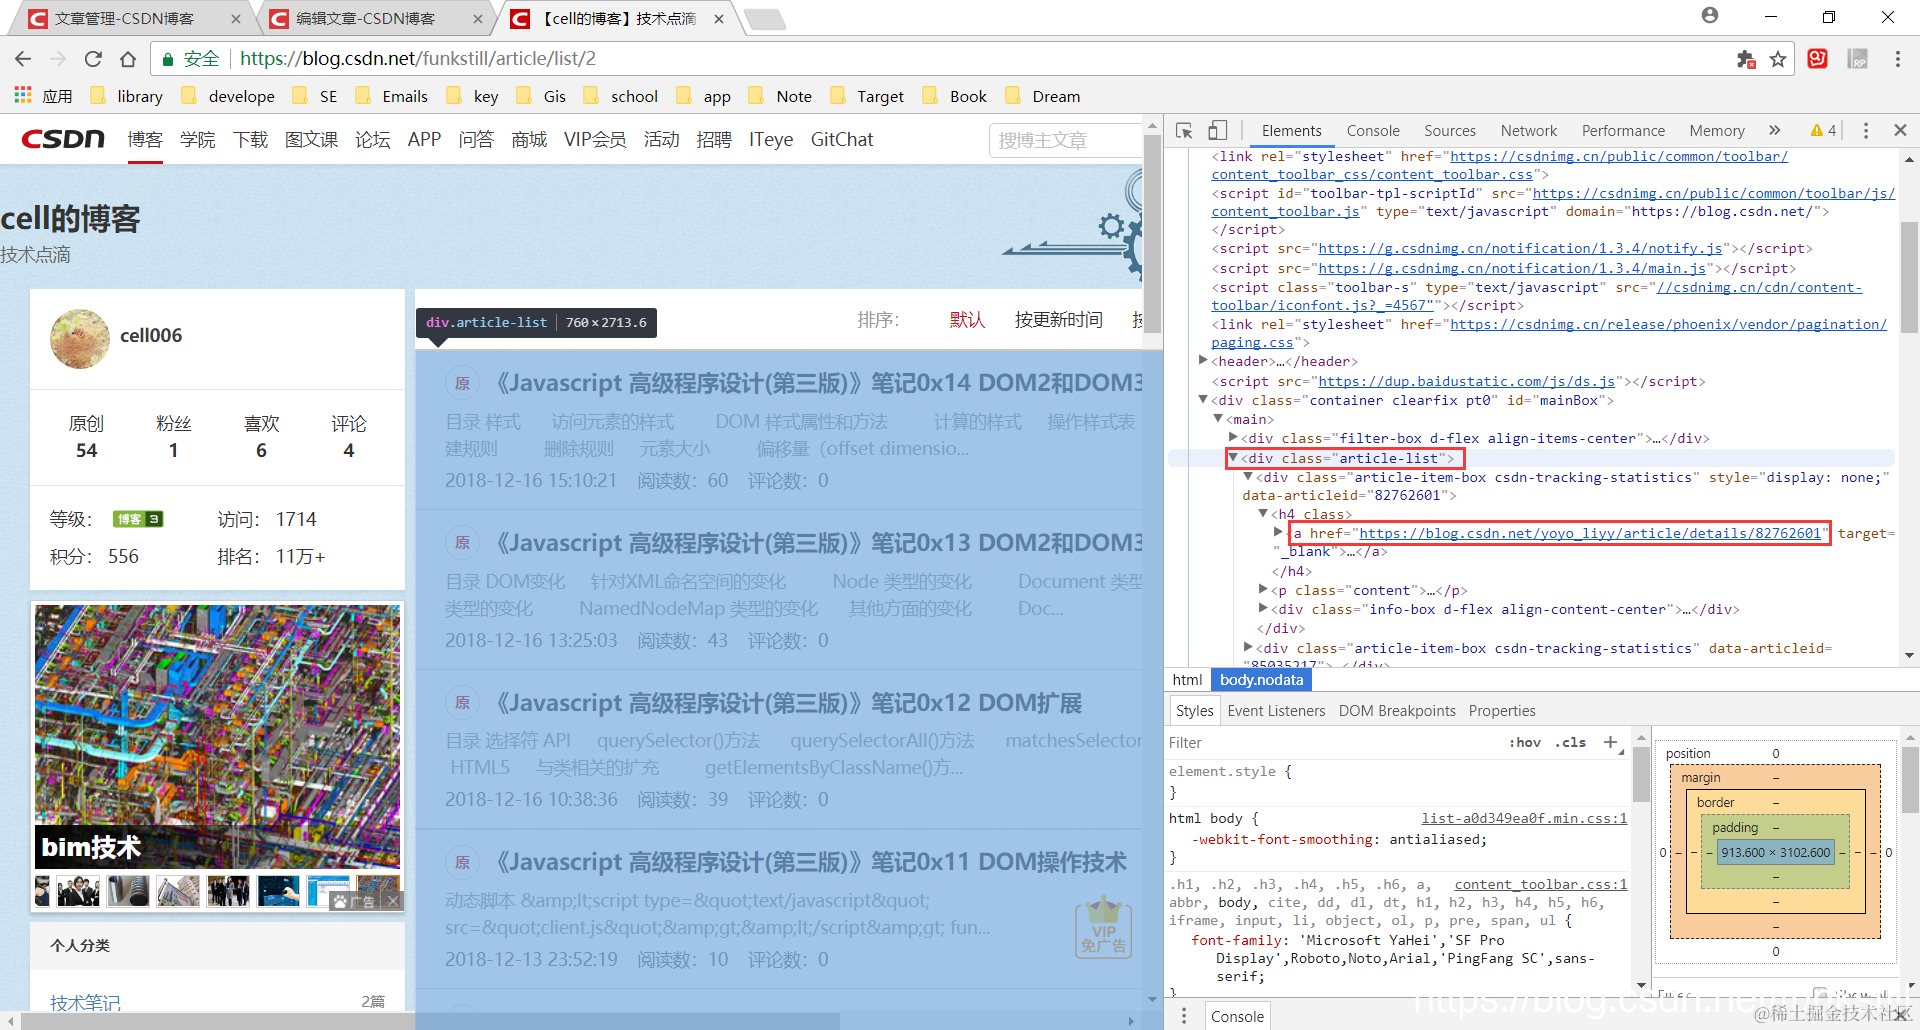Image resolution: width=1920 pixels, height=1030 pixels.
Task: Toggle the .cls class editor
Action: pos(1571,742)
